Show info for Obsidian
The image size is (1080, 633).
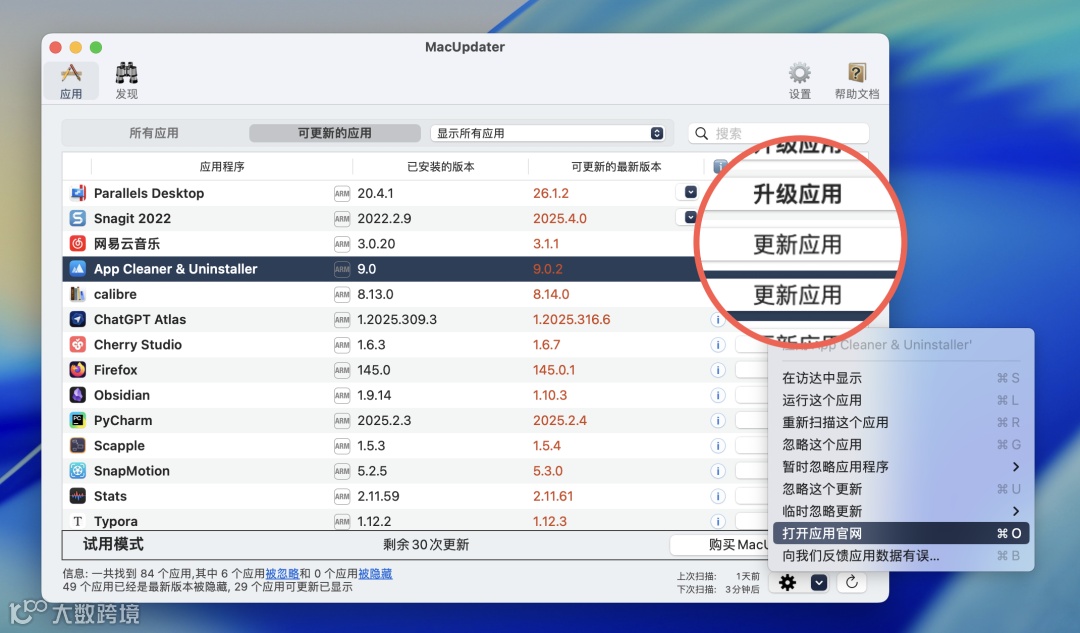pyautogui.click(x=718, y=395)
